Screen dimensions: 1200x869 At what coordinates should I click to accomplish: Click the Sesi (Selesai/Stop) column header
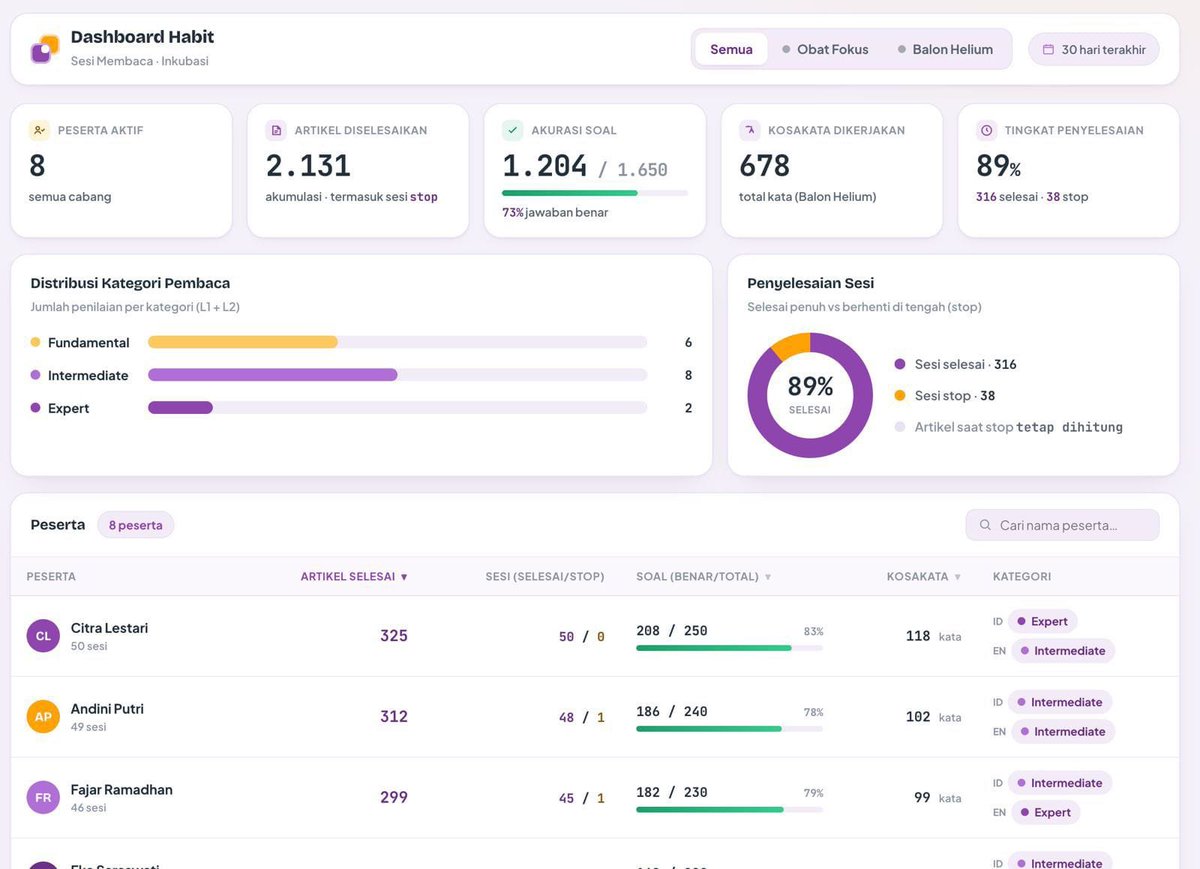(x=545, y=576)
